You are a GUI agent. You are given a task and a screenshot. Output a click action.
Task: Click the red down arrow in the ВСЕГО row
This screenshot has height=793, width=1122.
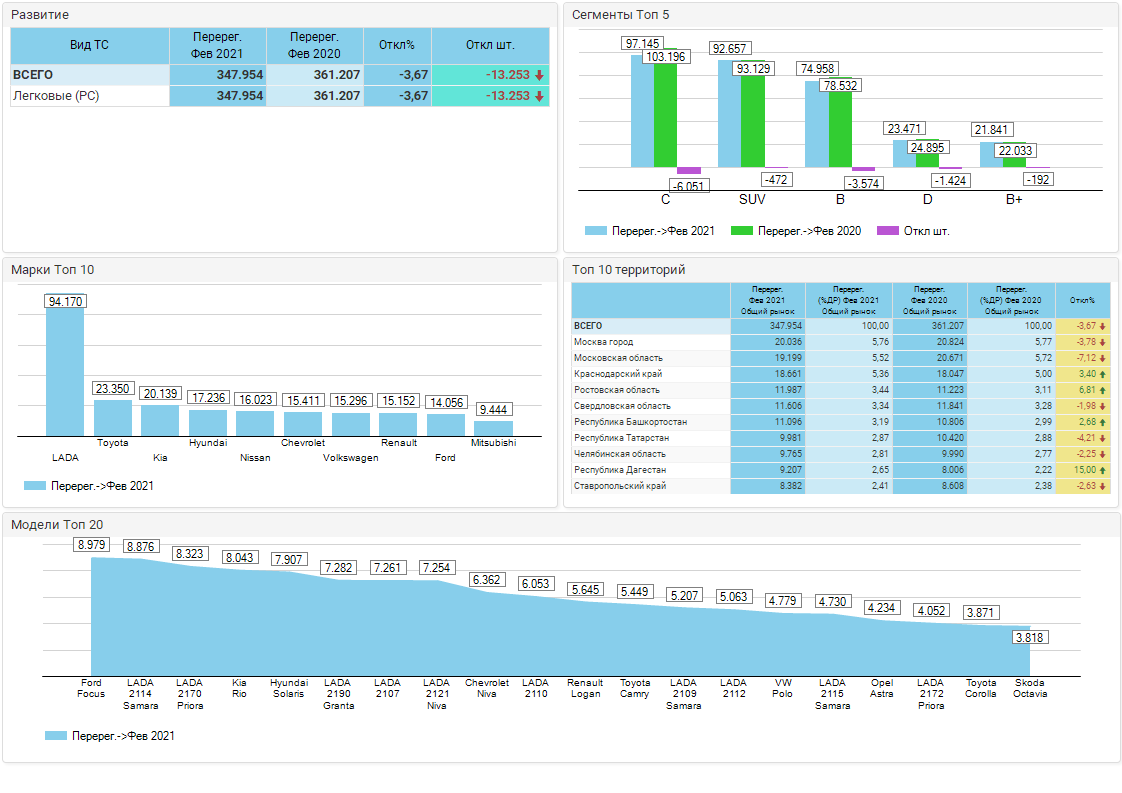click(539, 76)
